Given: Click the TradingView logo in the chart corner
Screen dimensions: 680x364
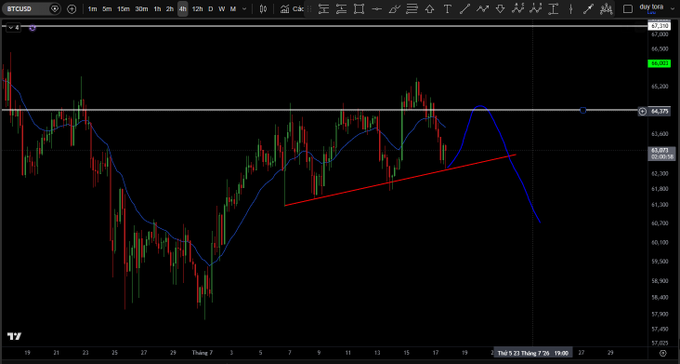Looking at the screenshot, I should 14,336.
